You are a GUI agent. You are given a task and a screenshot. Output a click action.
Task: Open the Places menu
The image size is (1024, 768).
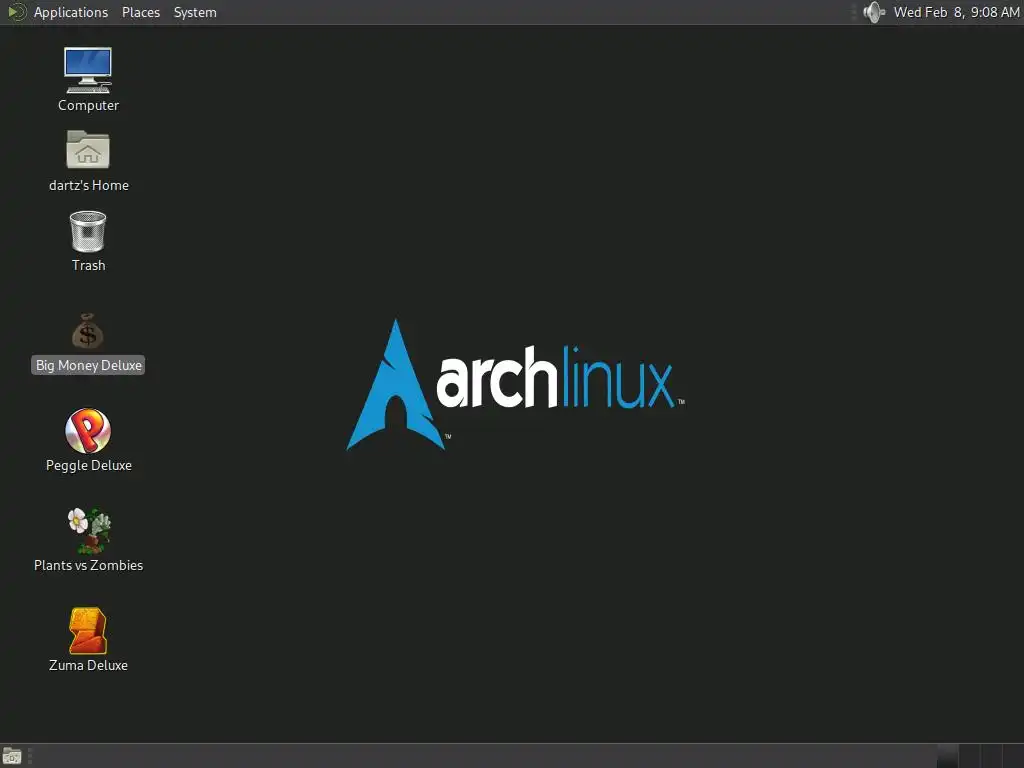140,12
